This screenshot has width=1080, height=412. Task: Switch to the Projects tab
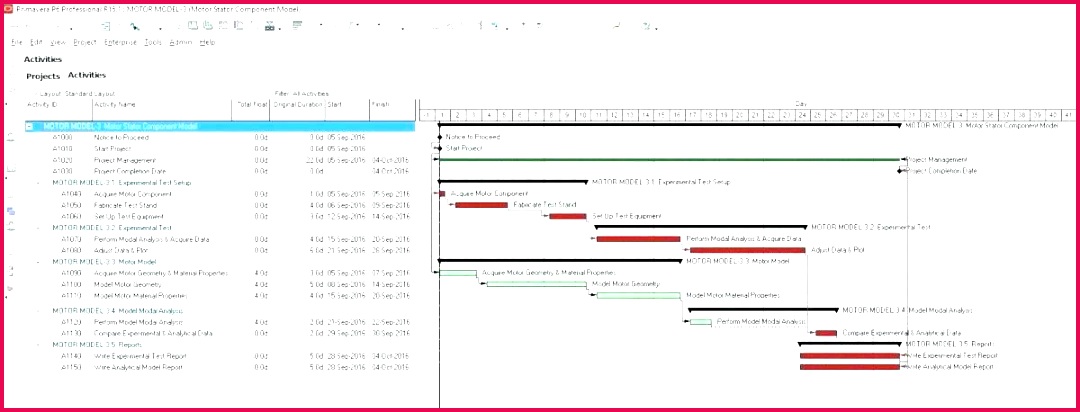pos(43,76)
